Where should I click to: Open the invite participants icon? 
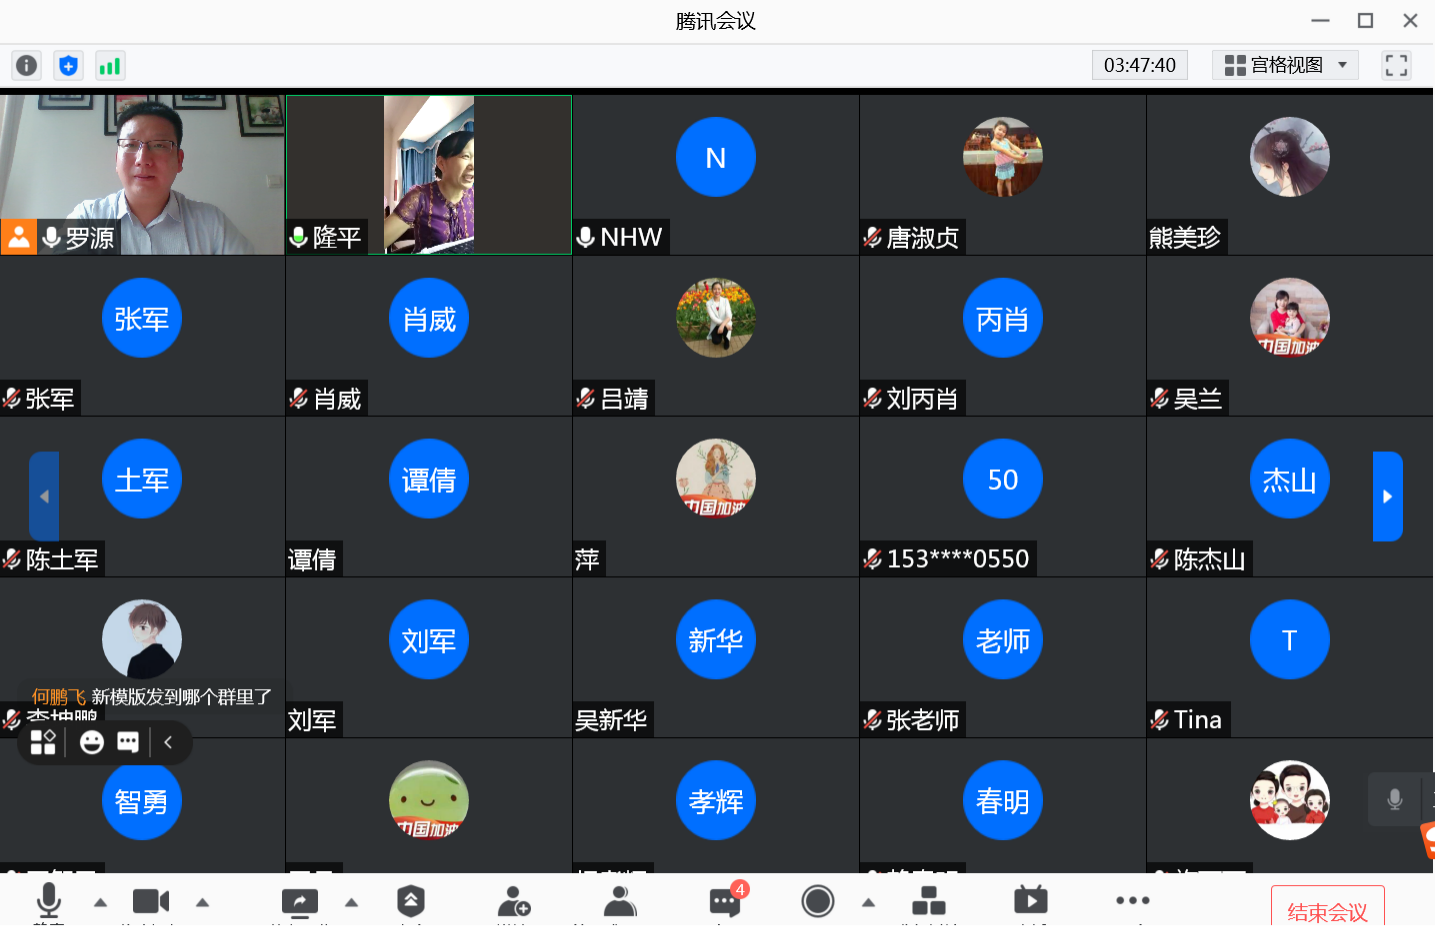point(513,902)
